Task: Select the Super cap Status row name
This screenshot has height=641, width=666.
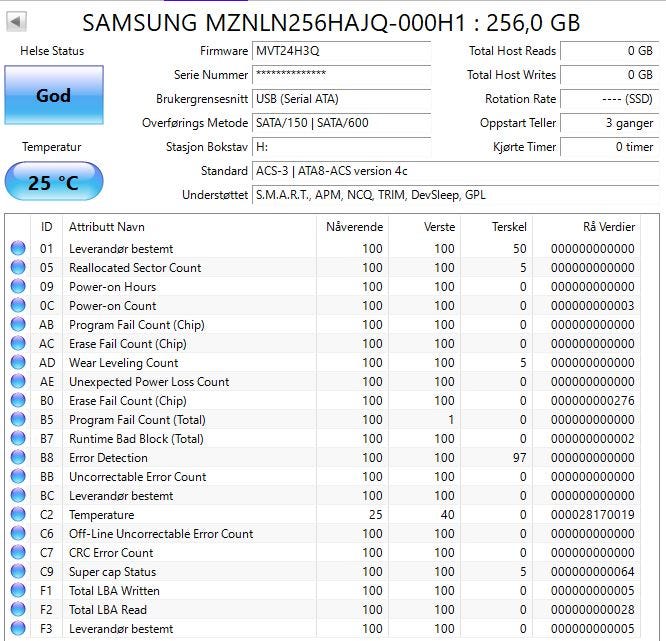Action: pyautogui.click(x=113, y=571)
